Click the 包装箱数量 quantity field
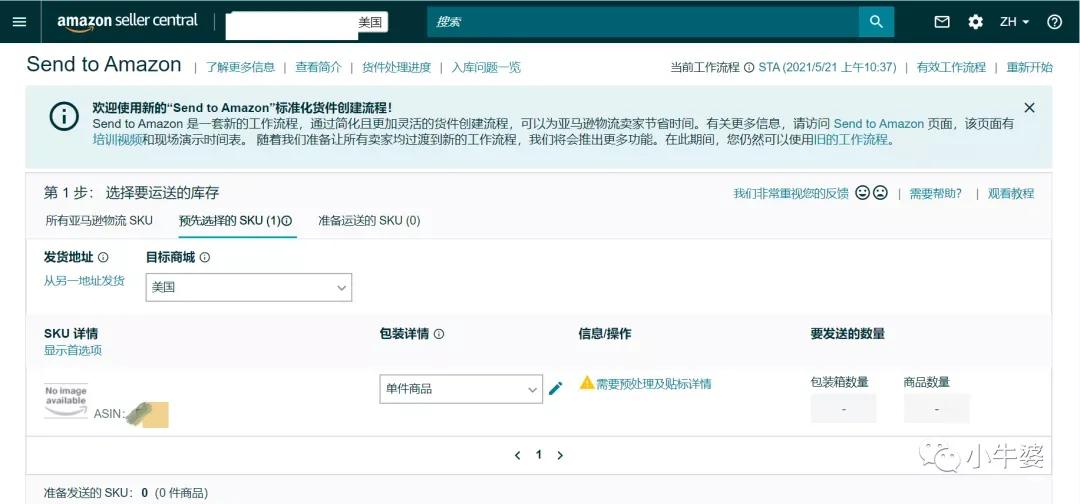Image resolution: width=1080 pixels, height=504 pixels. coord(844,408)
